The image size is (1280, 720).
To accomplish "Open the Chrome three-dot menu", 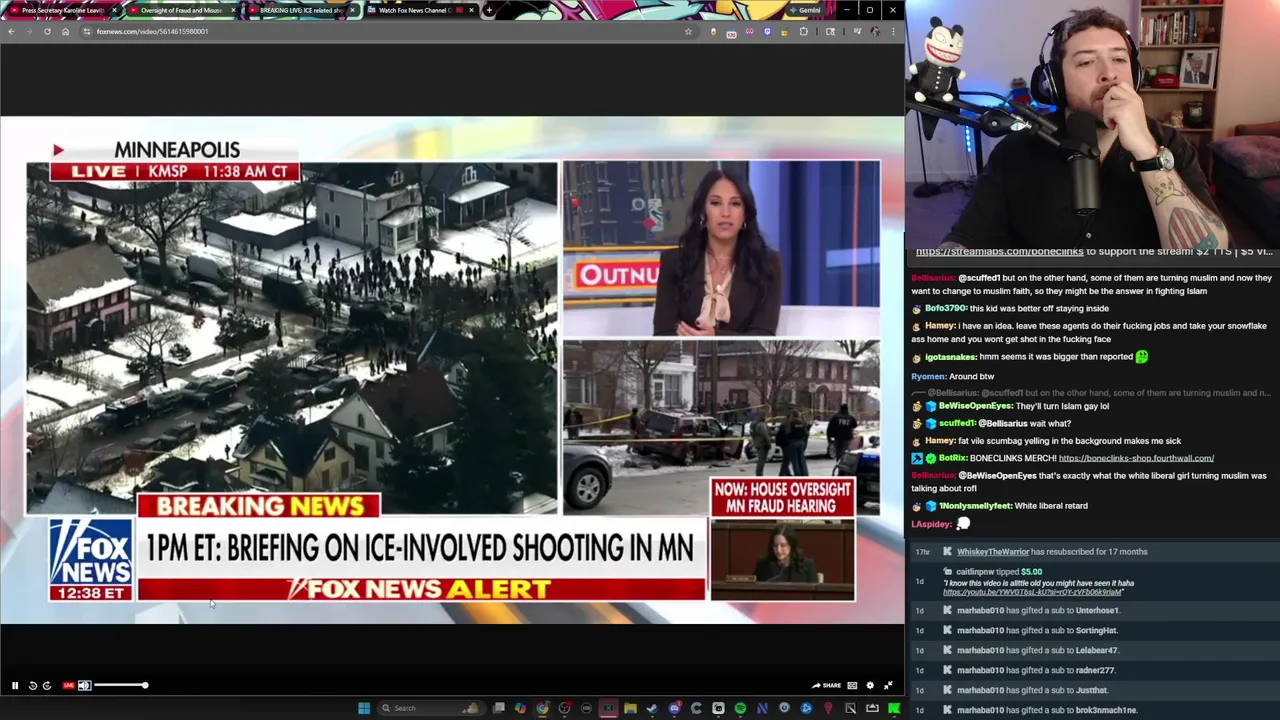I will 893,31.
